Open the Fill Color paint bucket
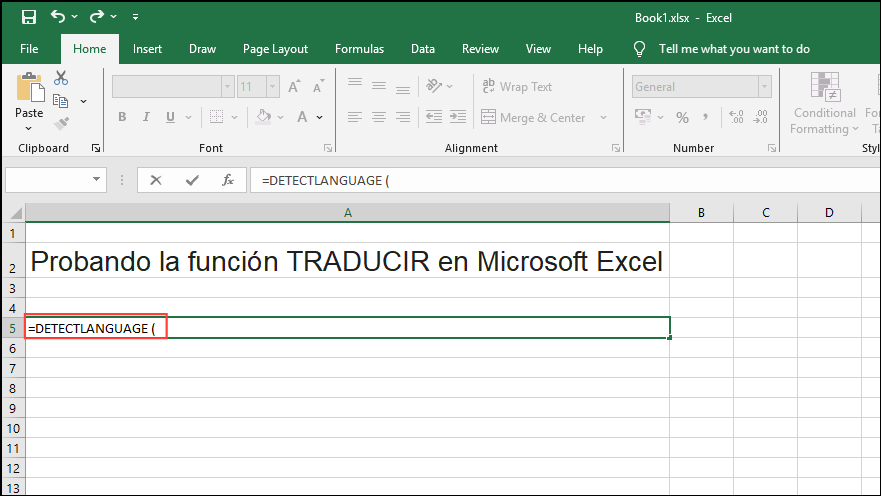Screen dimensions: 881x496 (263, 118)
